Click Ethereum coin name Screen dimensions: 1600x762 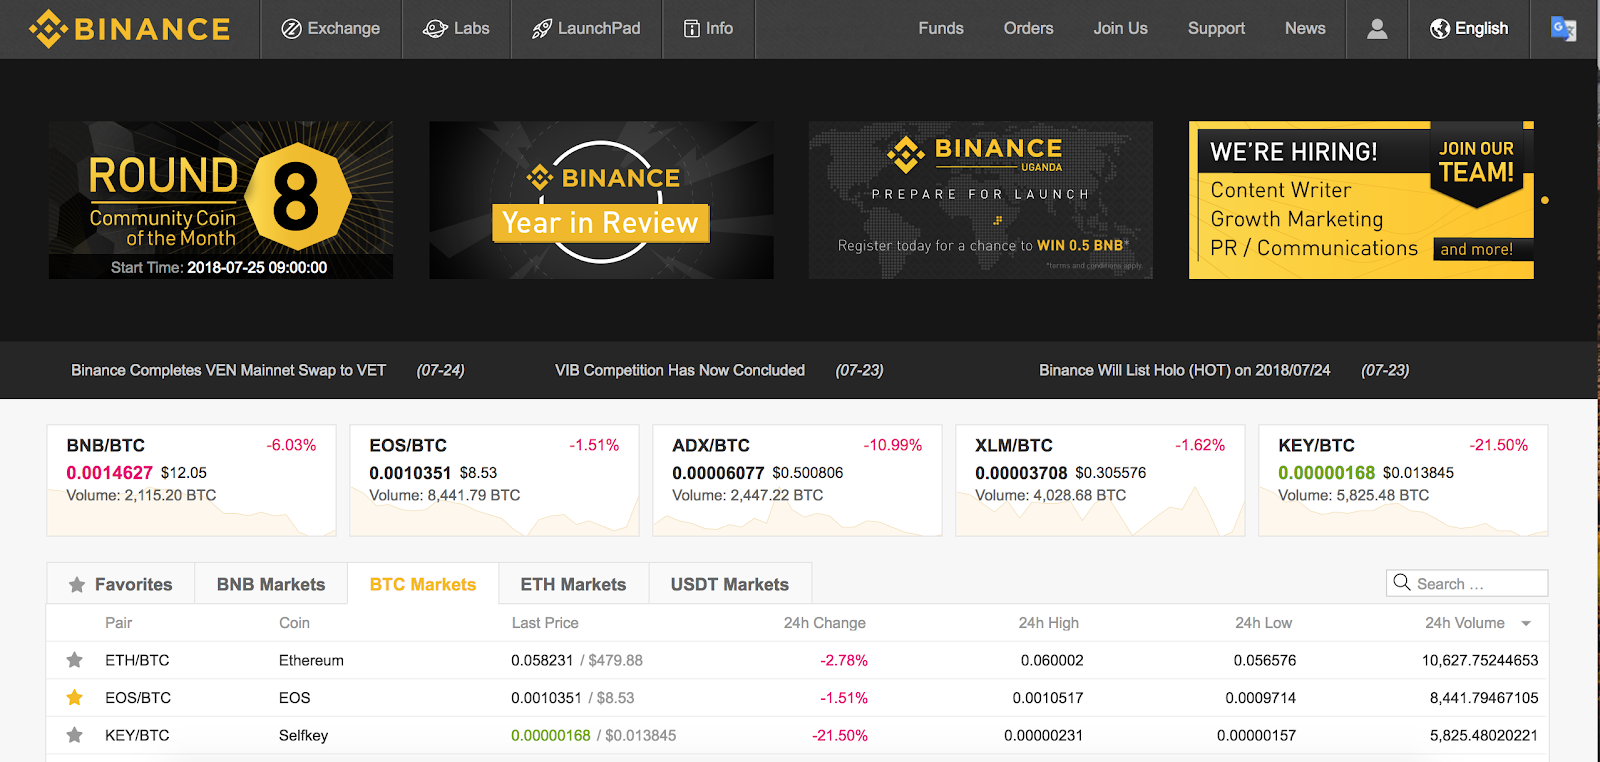coord(311,660)
